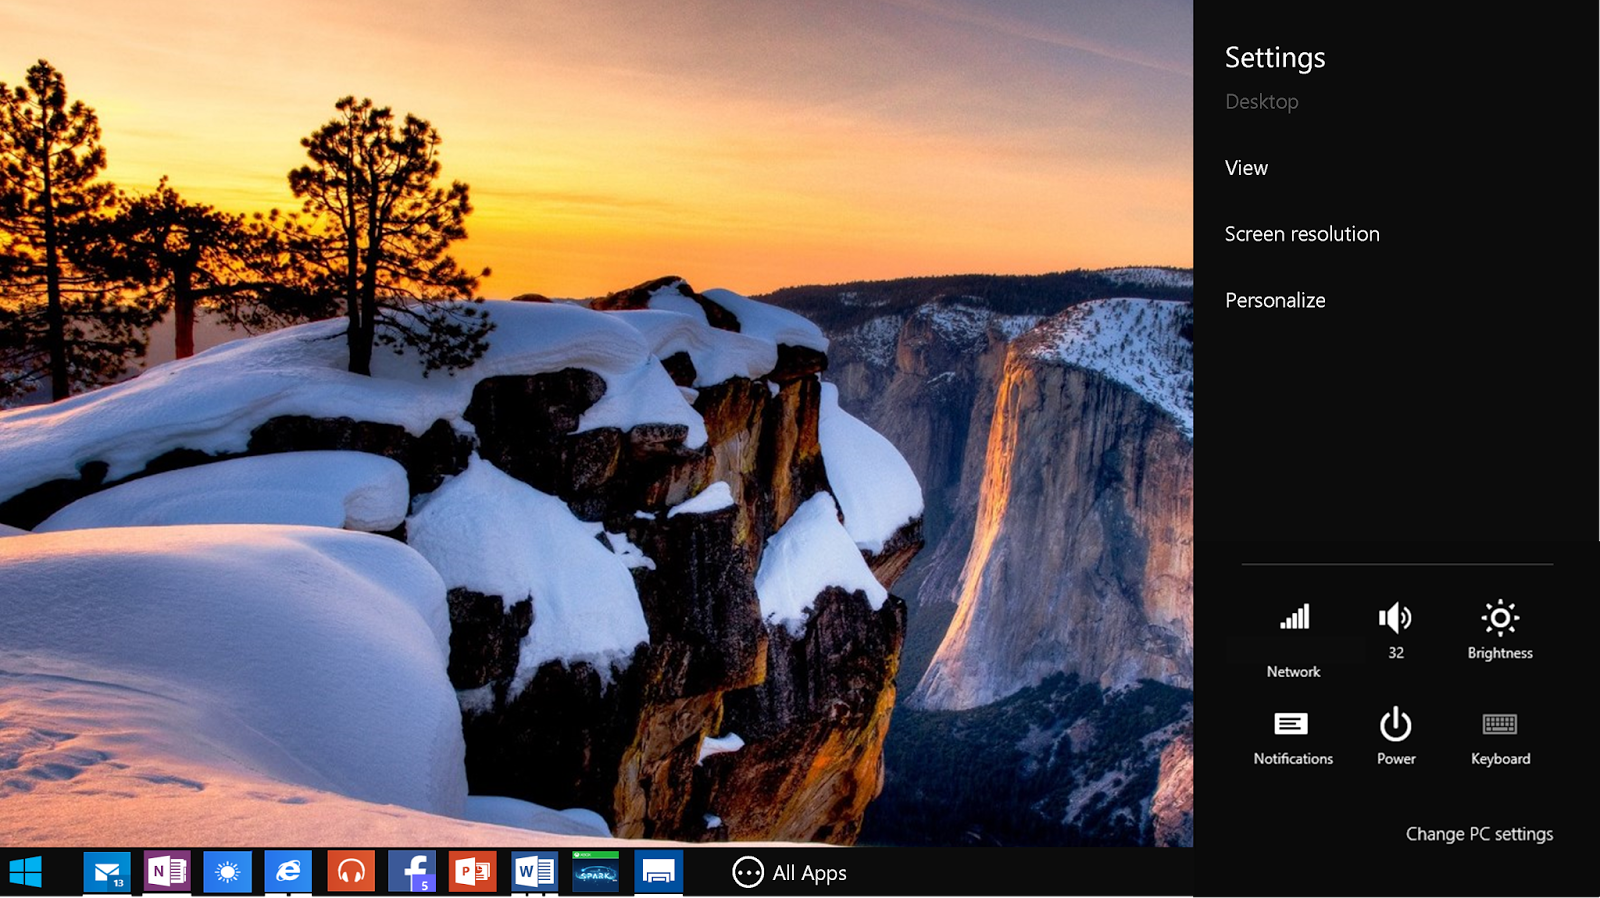Open the scanner/printer app icon
This screenshot has height=898, width=1600.
658,872
